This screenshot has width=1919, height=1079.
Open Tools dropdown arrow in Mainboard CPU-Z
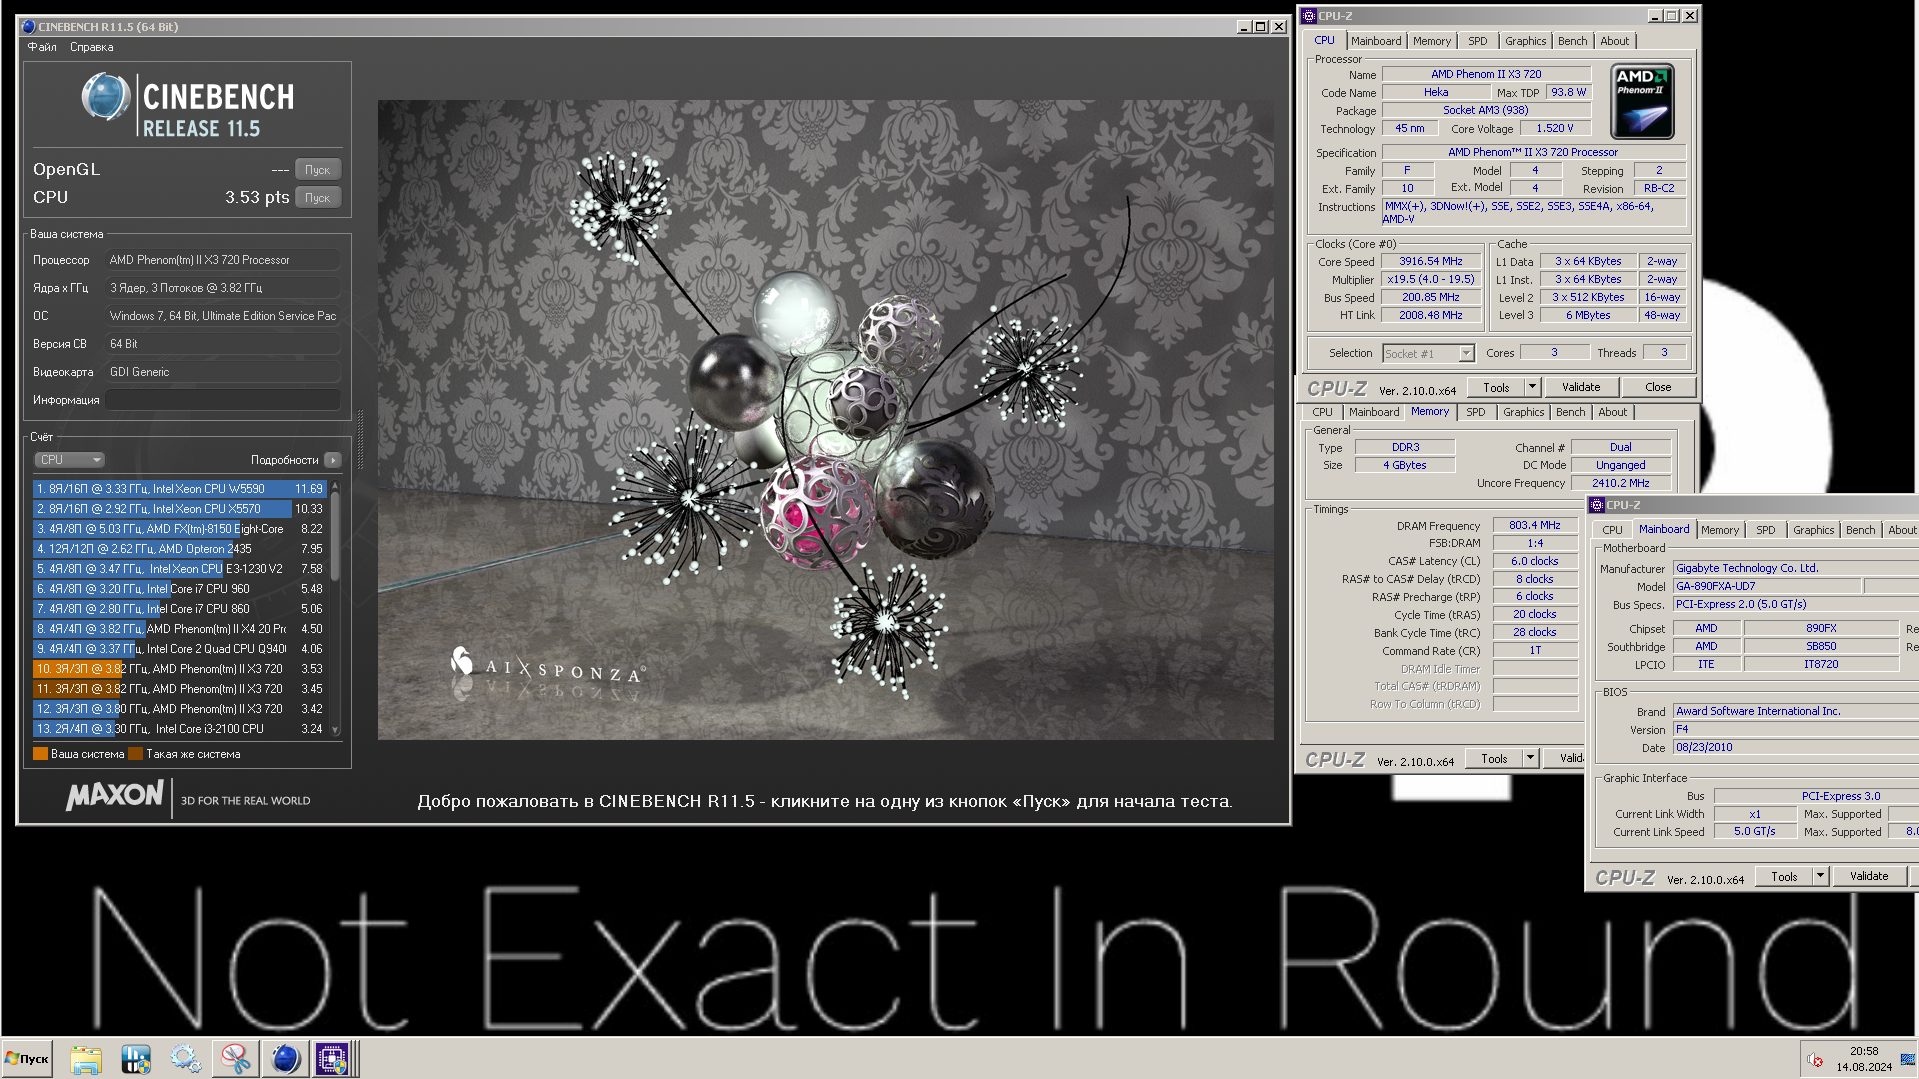[1820, 876]
